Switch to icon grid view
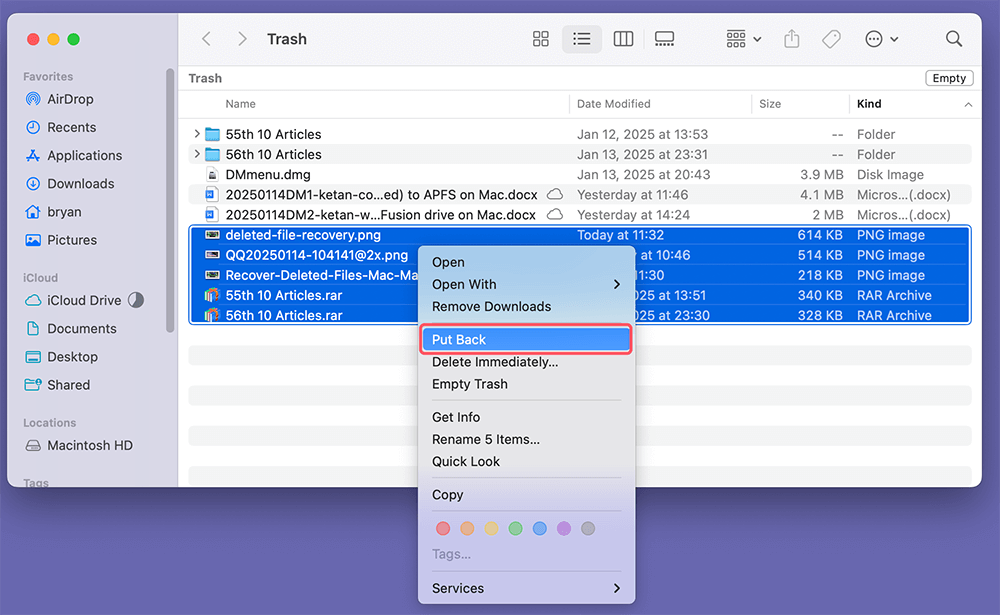This screenshot has width=1000, height=615. (541, 39)
